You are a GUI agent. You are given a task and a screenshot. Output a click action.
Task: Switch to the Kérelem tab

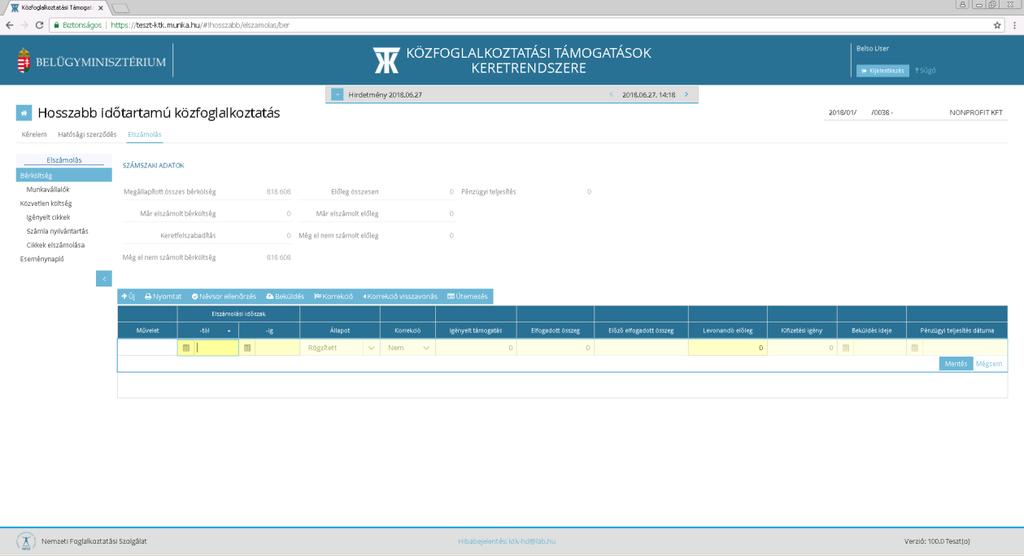tap(34, 135)
